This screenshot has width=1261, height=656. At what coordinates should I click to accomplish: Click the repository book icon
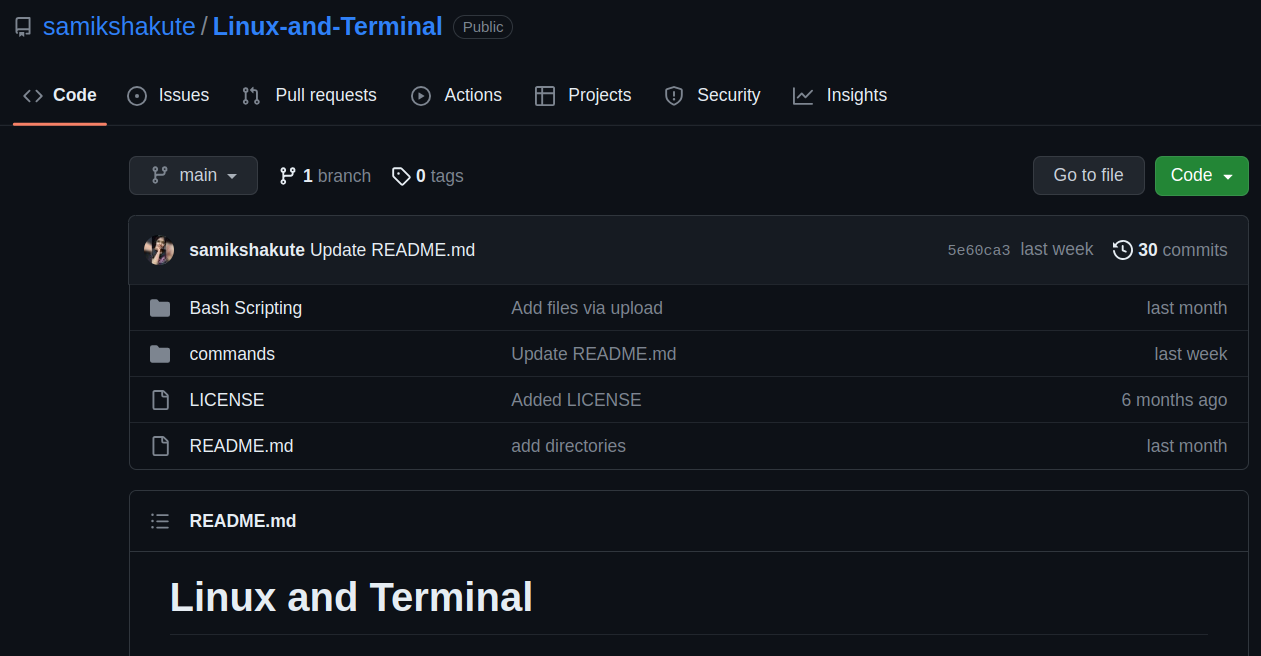(23, 27)
